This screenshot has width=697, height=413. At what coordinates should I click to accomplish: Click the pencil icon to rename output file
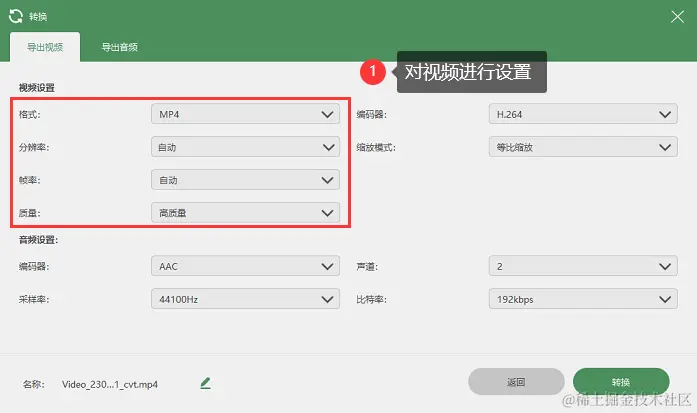[205, 383]
